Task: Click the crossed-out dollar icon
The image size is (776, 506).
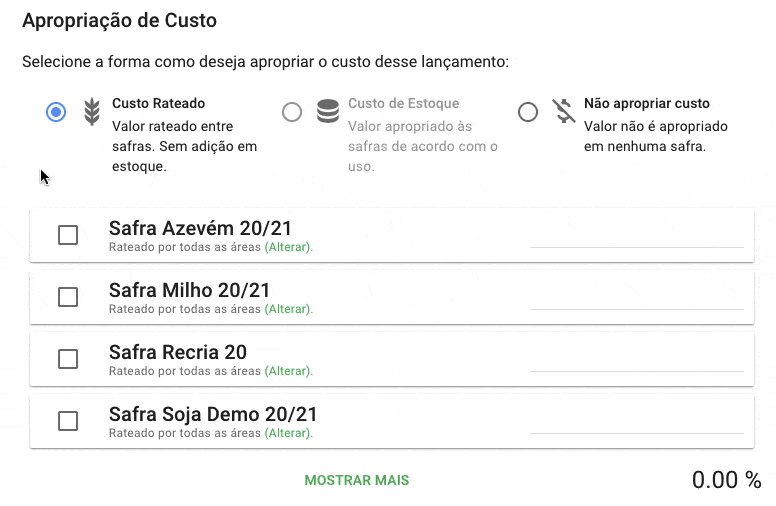Action: [564, 112]
